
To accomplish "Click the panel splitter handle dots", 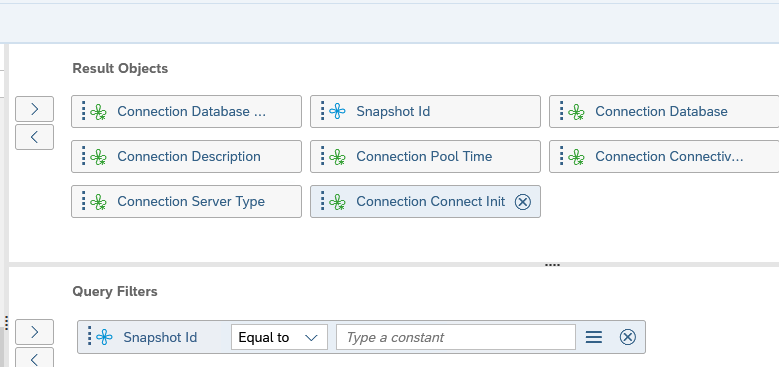I will 552,265.
